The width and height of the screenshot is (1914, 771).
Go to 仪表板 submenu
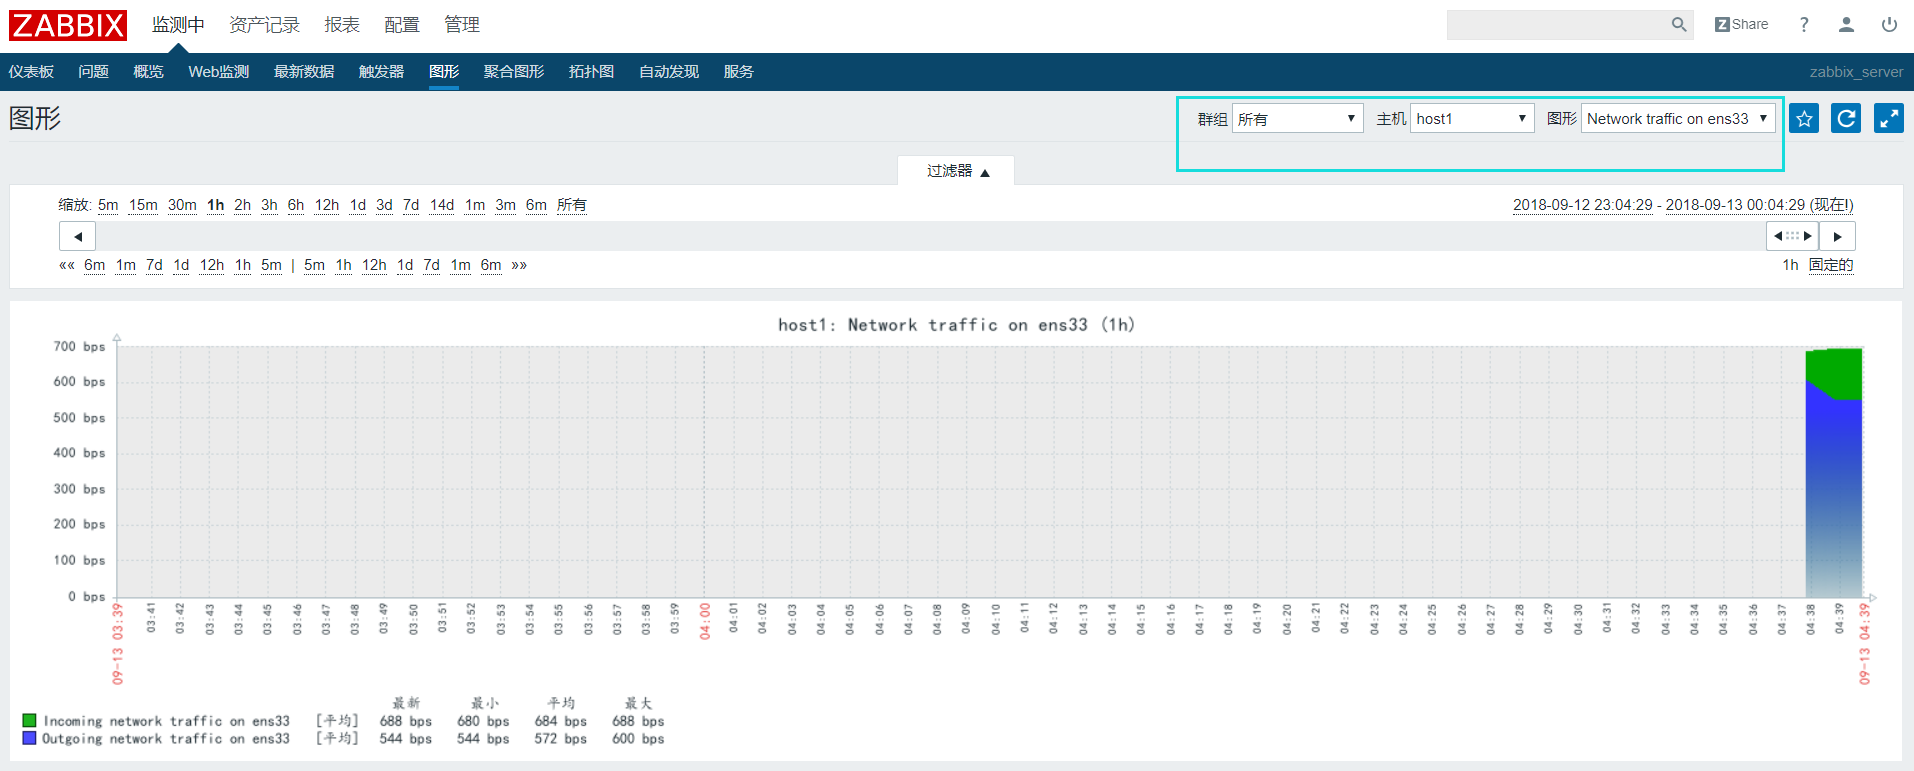31,72
